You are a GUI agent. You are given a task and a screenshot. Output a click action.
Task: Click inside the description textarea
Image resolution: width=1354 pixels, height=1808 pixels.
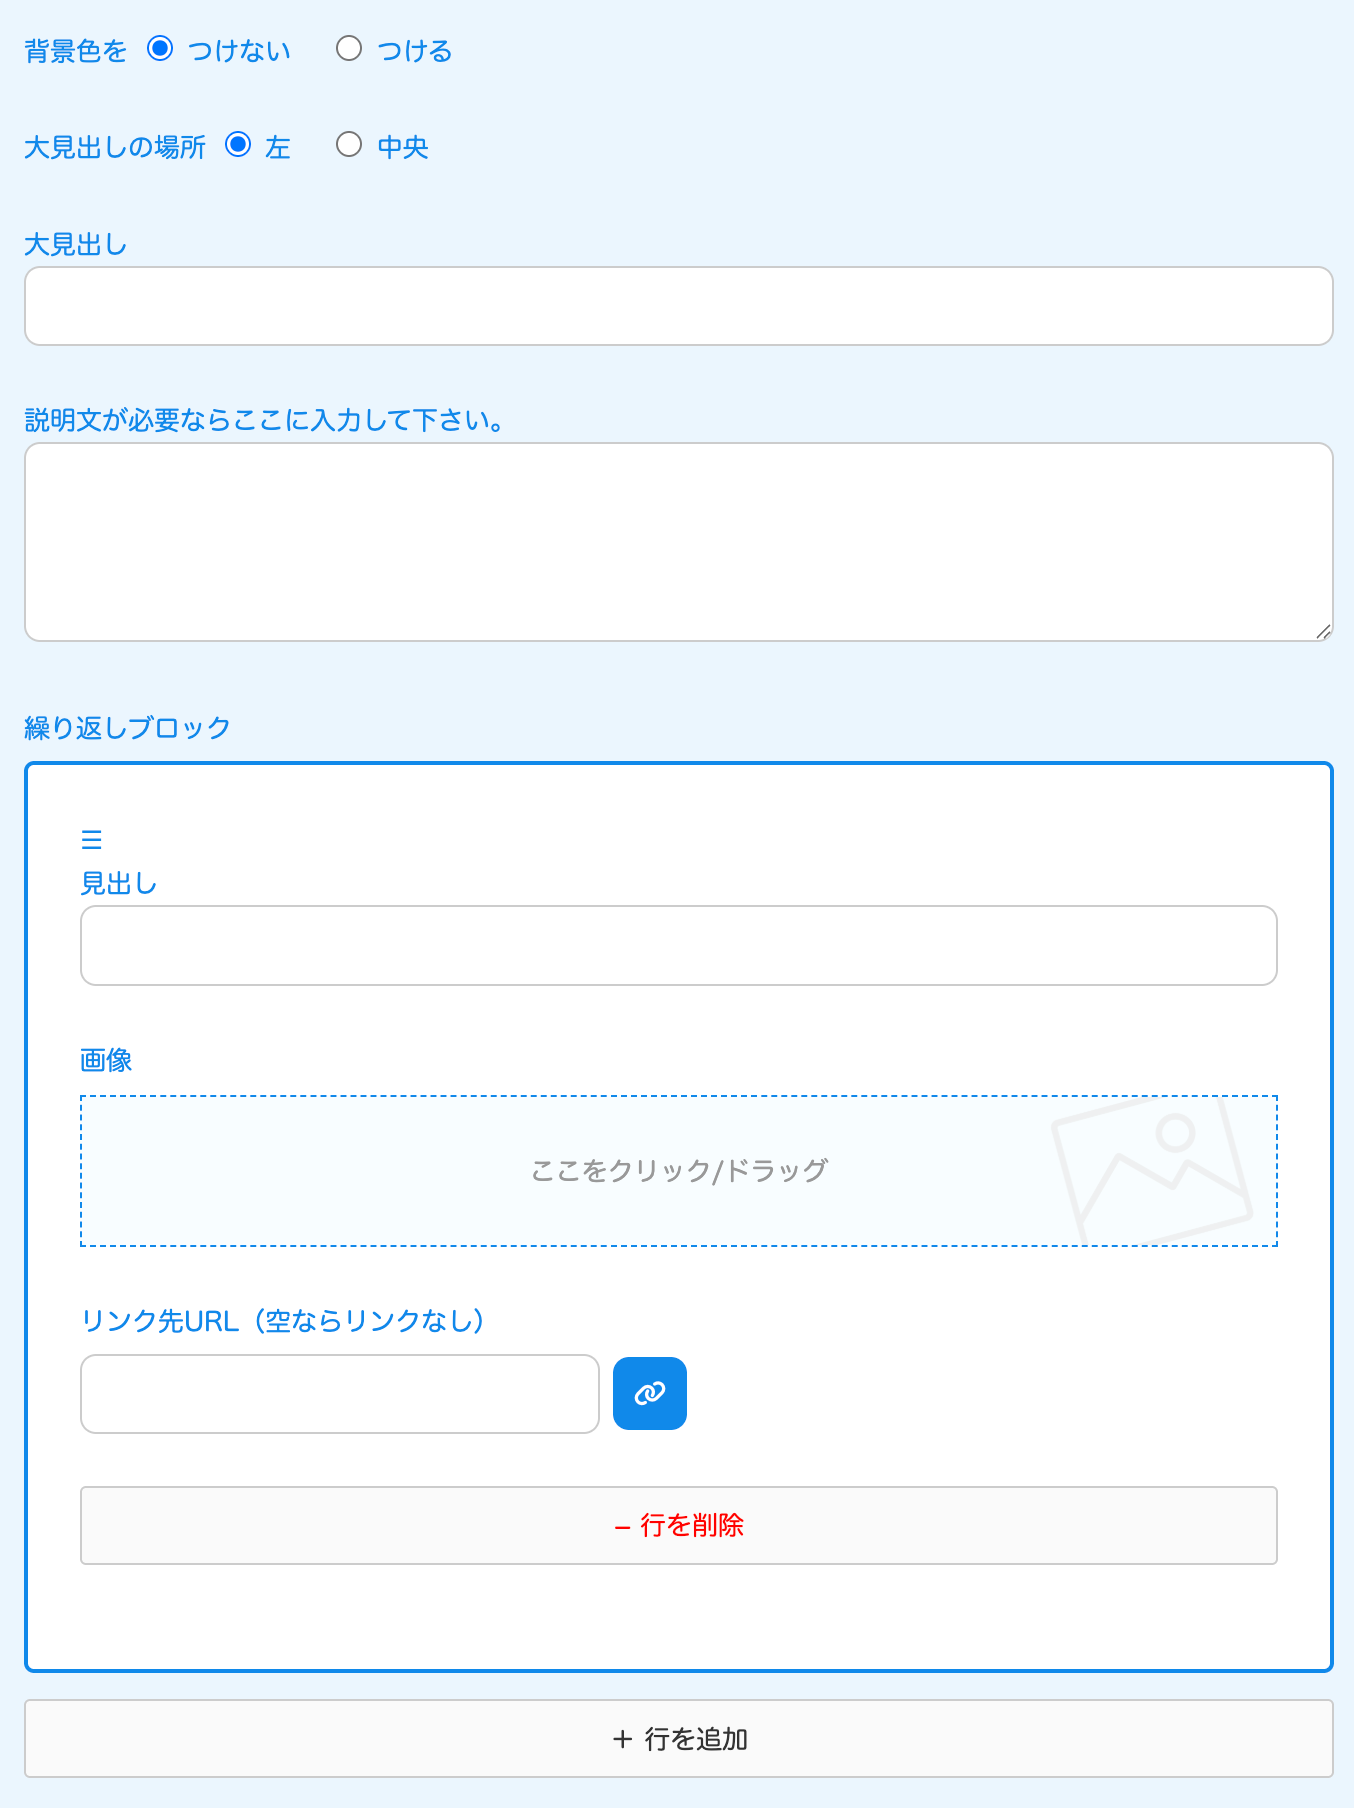coord(678,541)
